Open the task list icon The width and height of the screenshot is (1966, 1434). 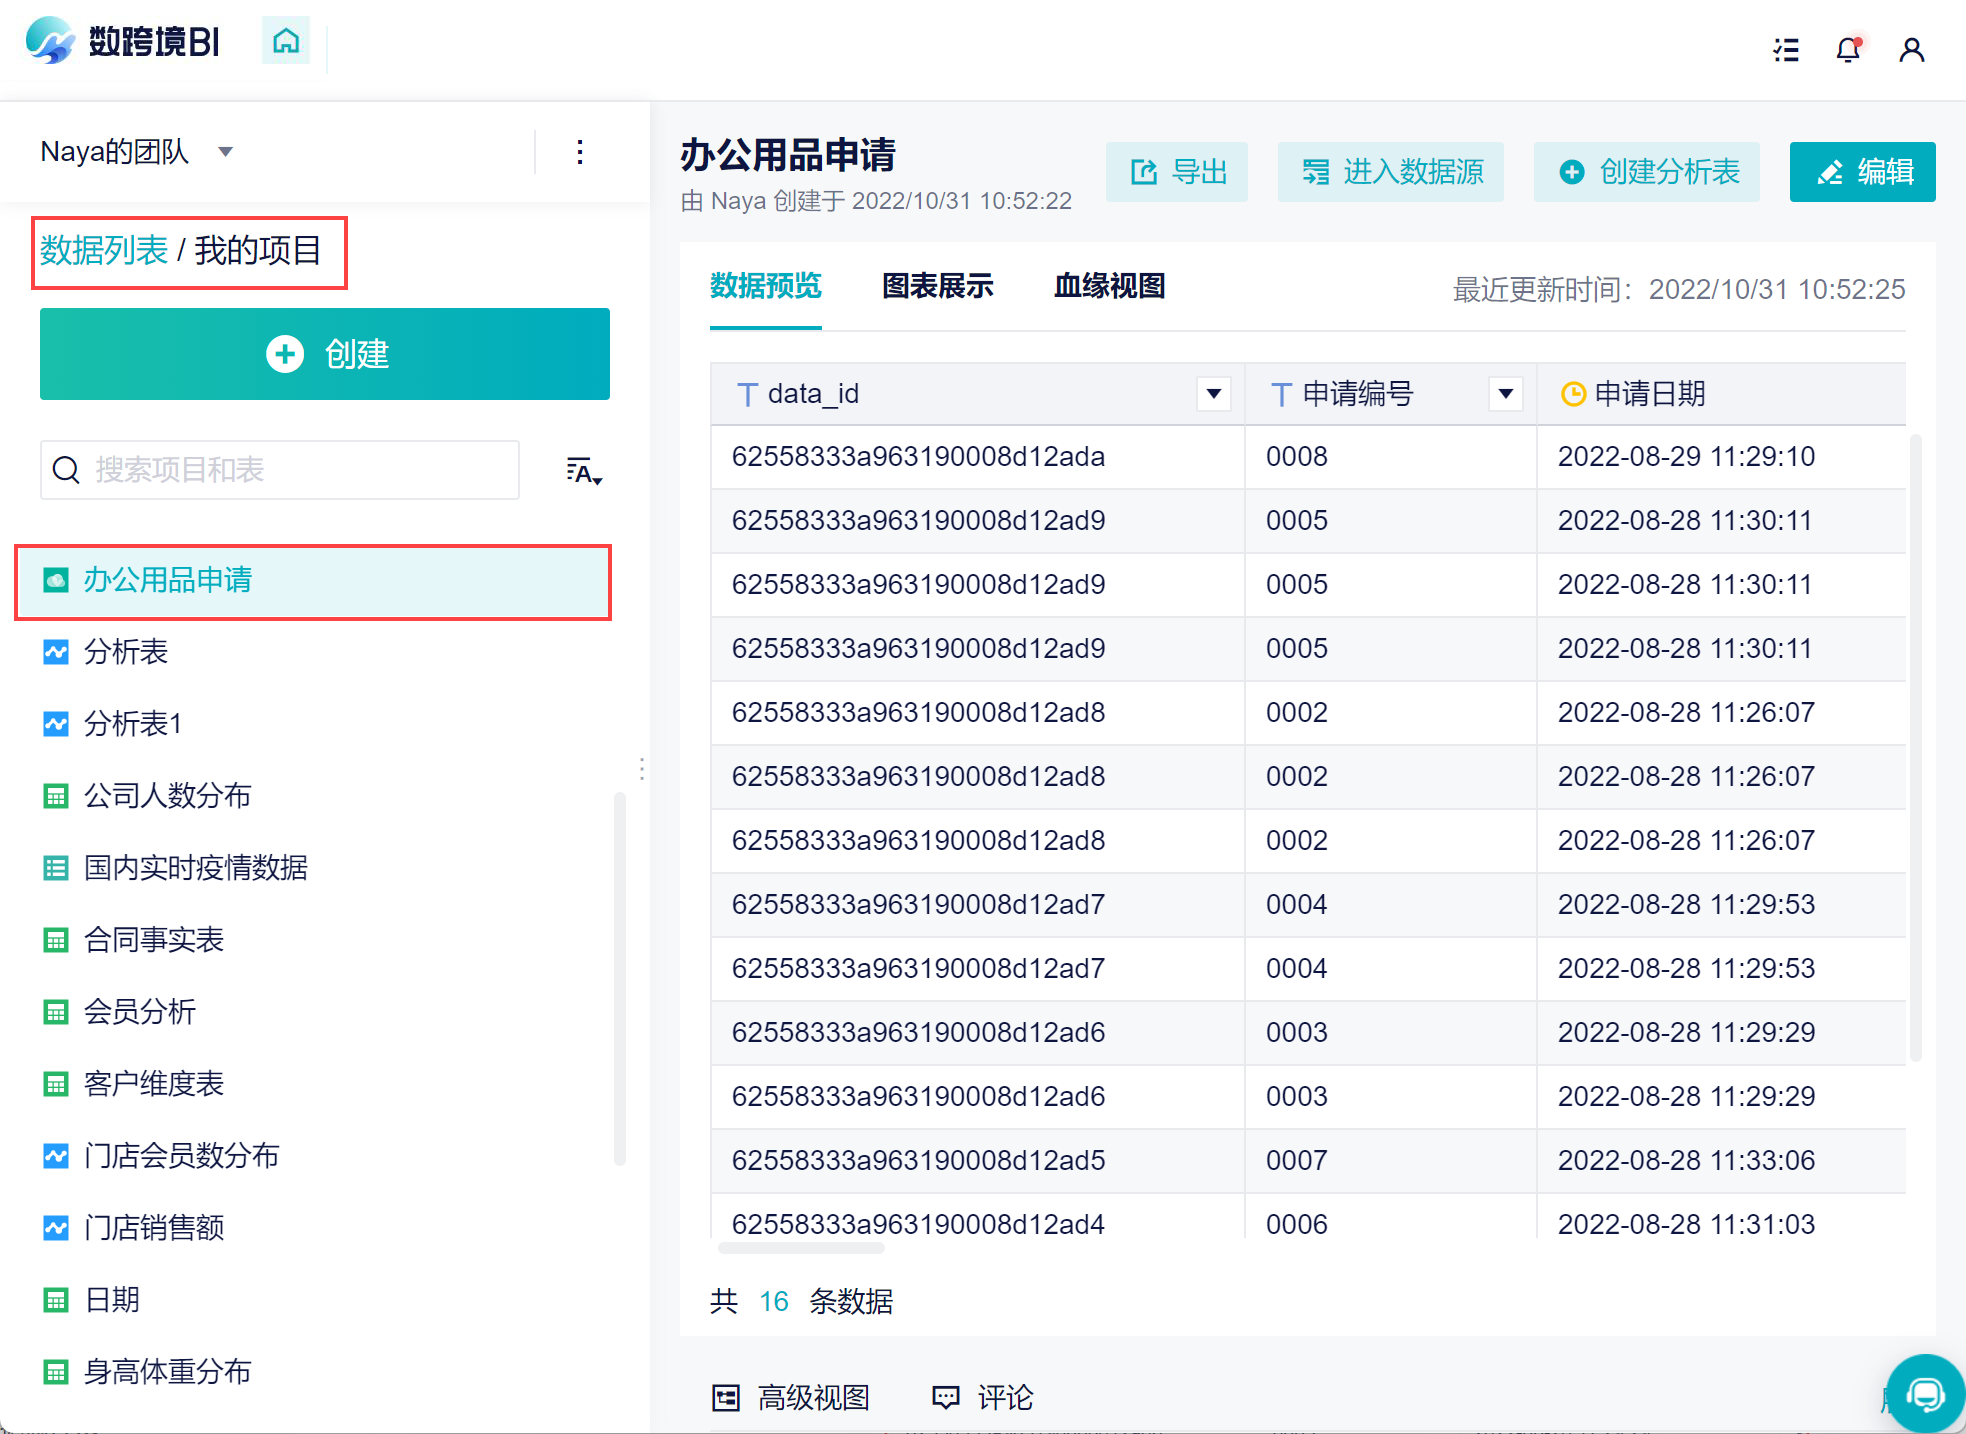coord(1786,50)
